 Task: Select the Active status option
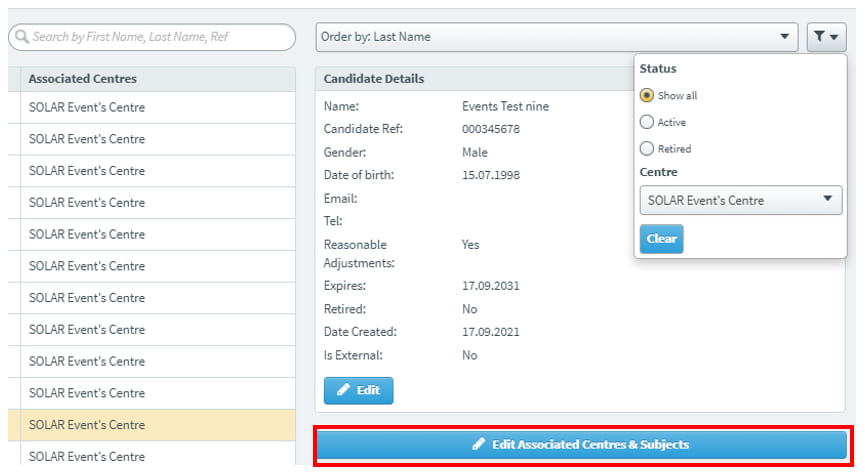coord(647,122)
